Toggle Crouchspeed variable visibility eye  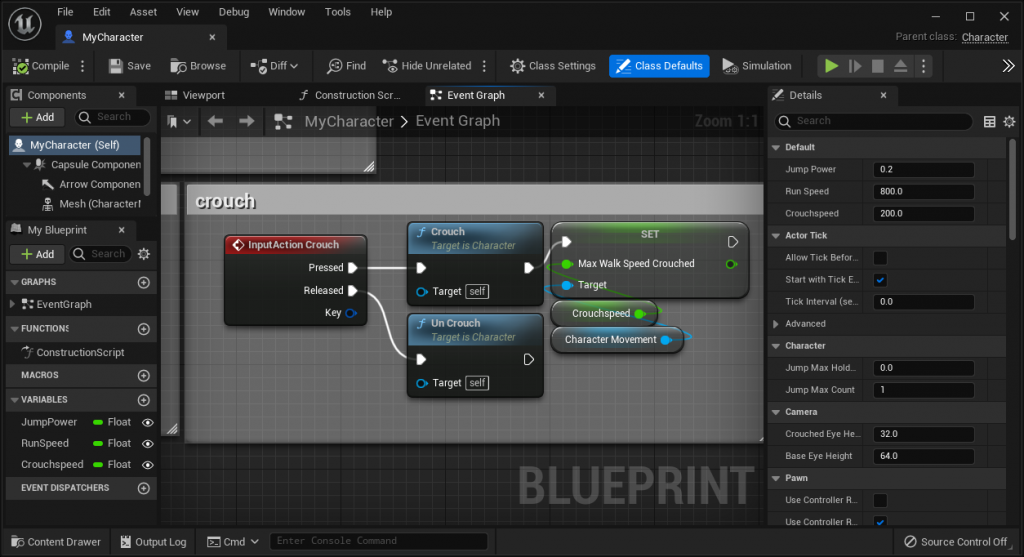148,465
